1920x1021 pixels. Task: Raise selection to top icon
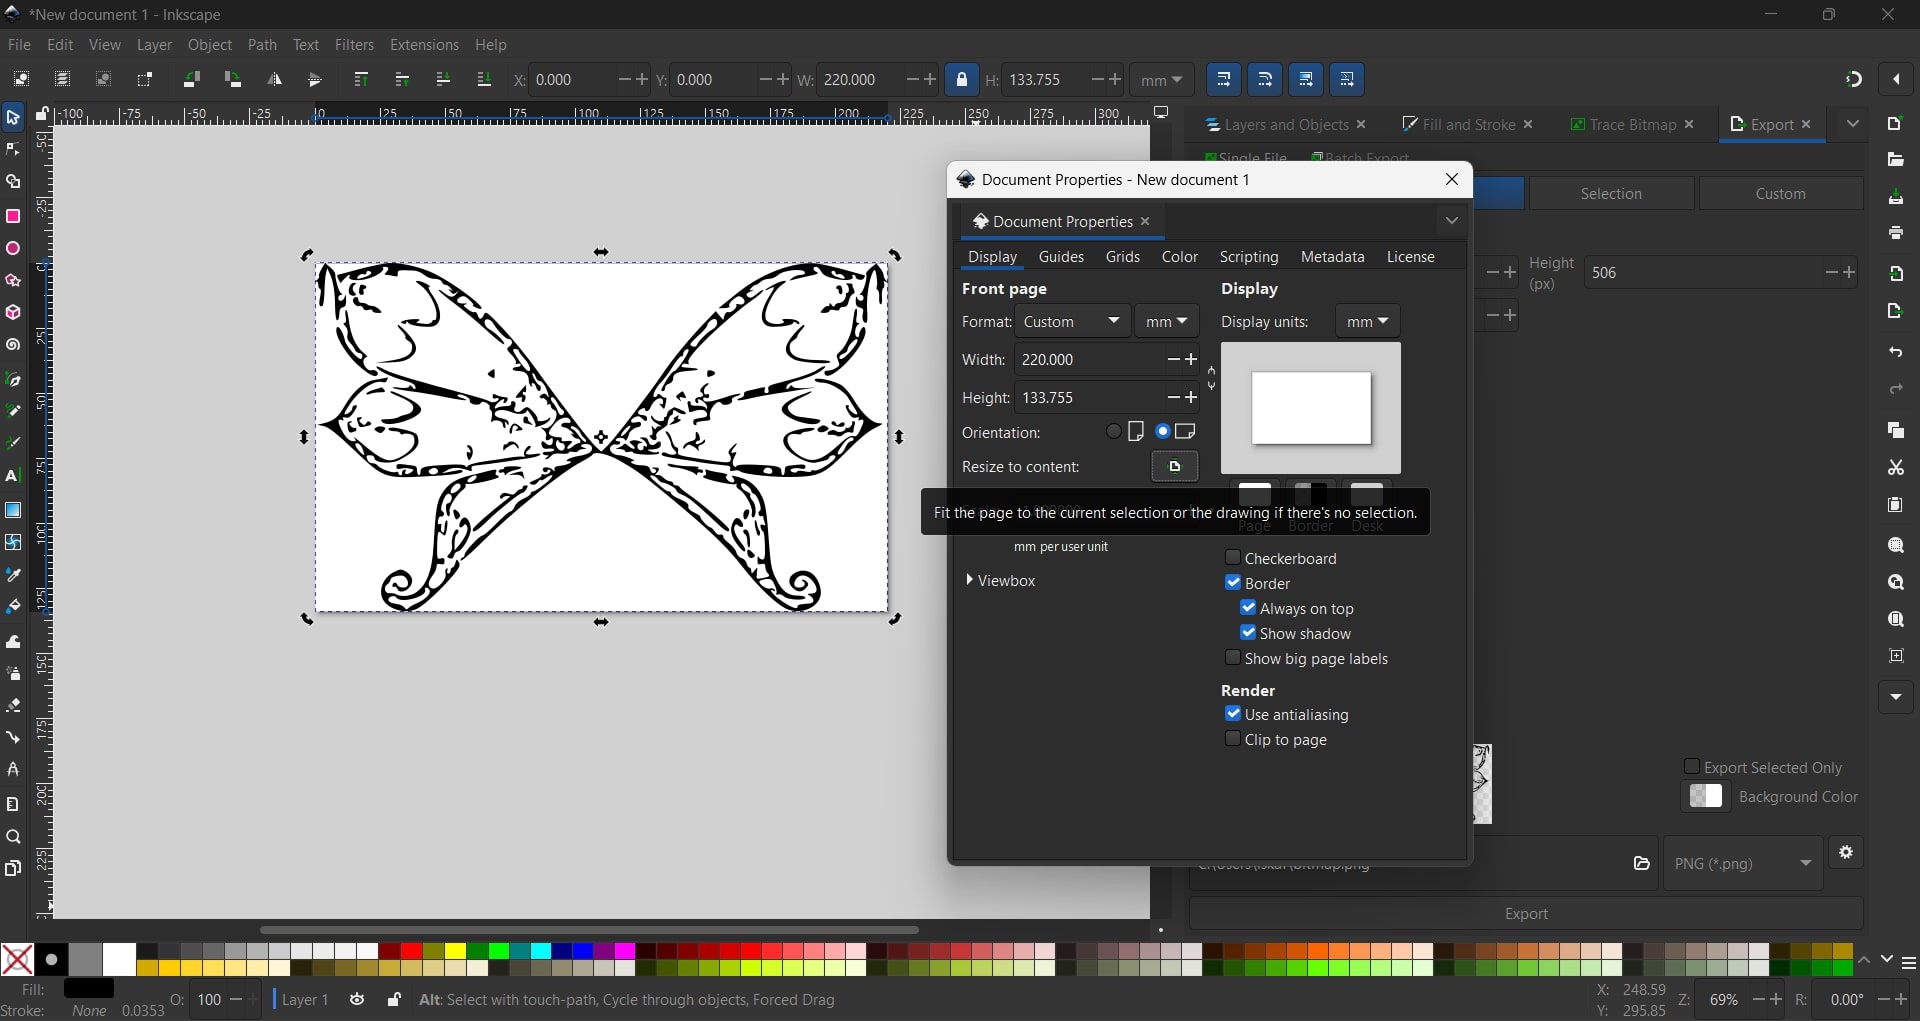(x=361, y=80)
